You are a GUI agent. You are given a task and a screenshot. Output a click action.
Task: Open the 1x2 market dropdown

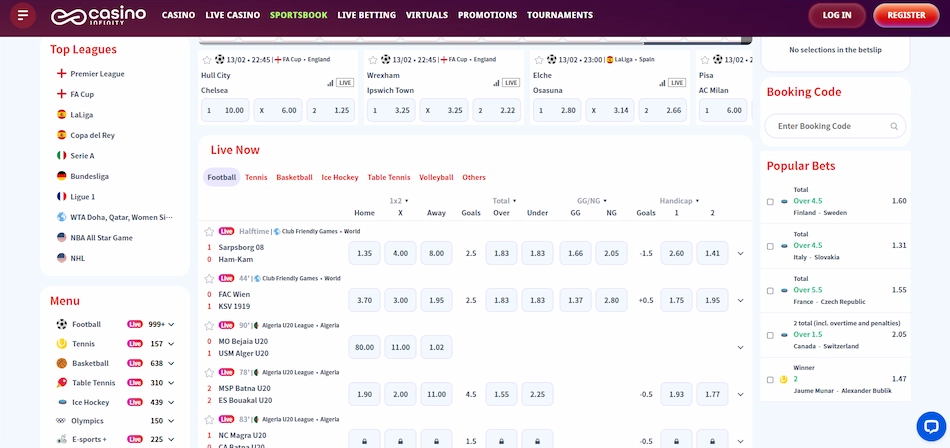[x=399, y=200]
